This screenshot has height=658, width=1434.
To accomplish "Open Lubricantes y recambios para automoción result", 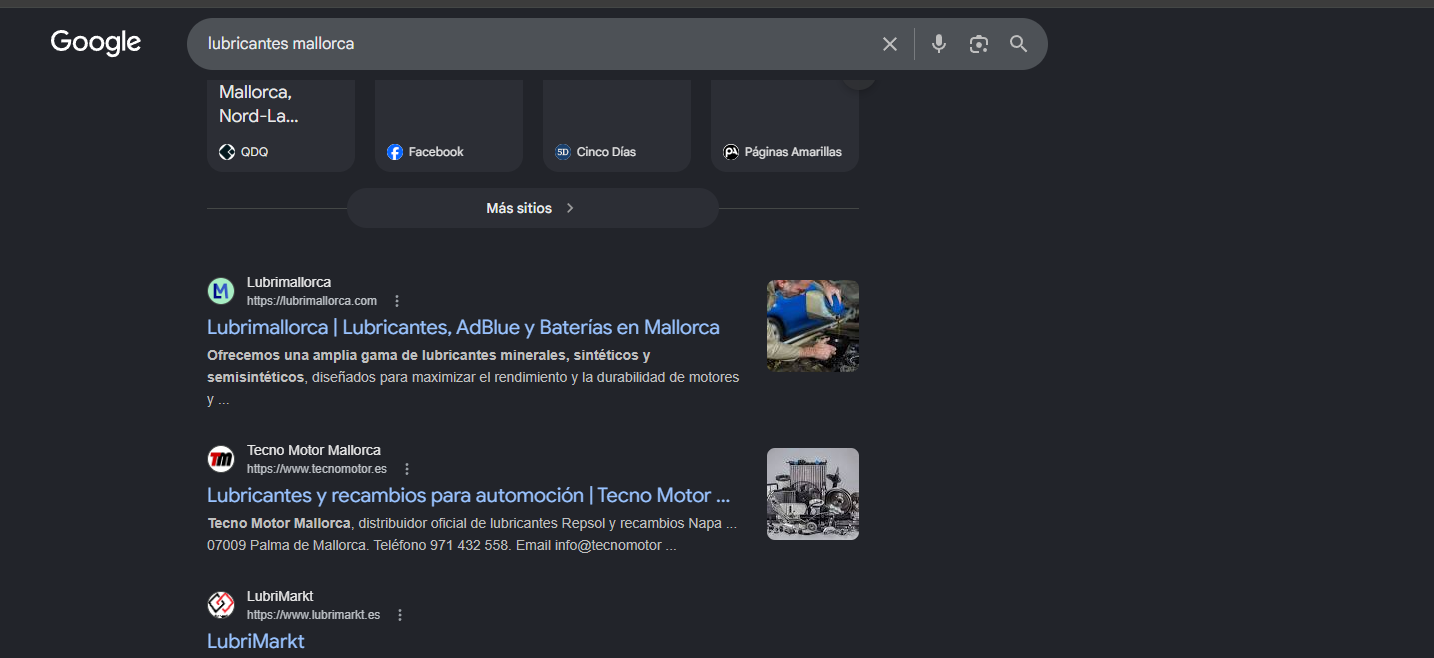I will pos(469,495).
